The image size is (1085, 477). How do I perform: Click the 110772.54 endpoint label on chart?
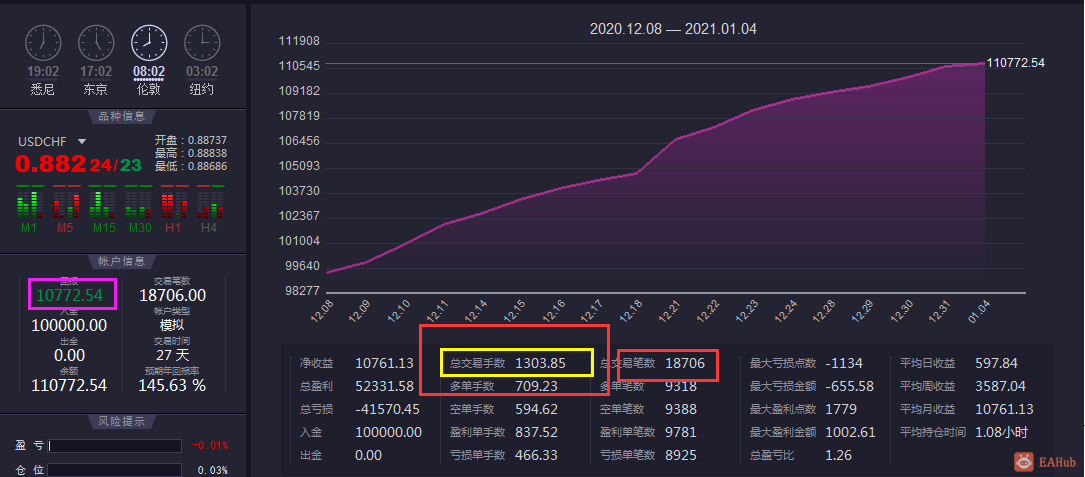point(1015,63)
